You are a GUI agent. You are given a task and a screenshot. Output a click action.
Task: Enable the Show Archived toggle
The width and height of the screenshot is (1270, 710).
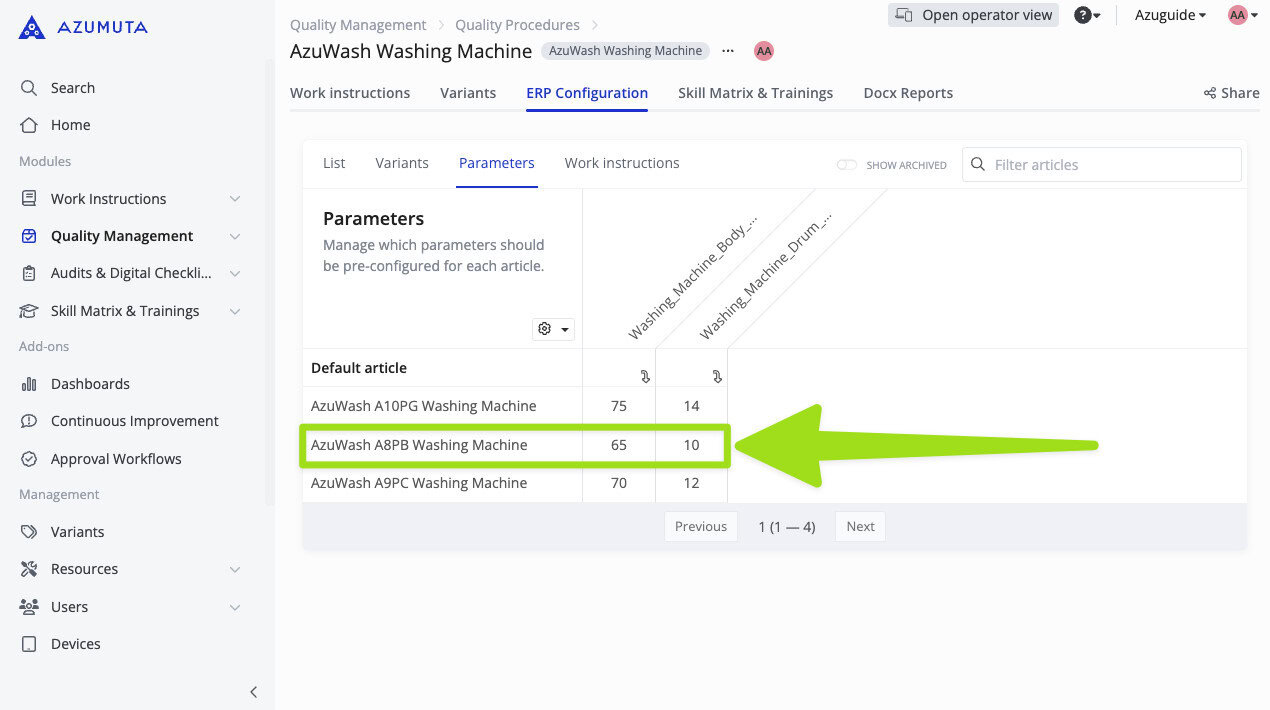(845, 164)
